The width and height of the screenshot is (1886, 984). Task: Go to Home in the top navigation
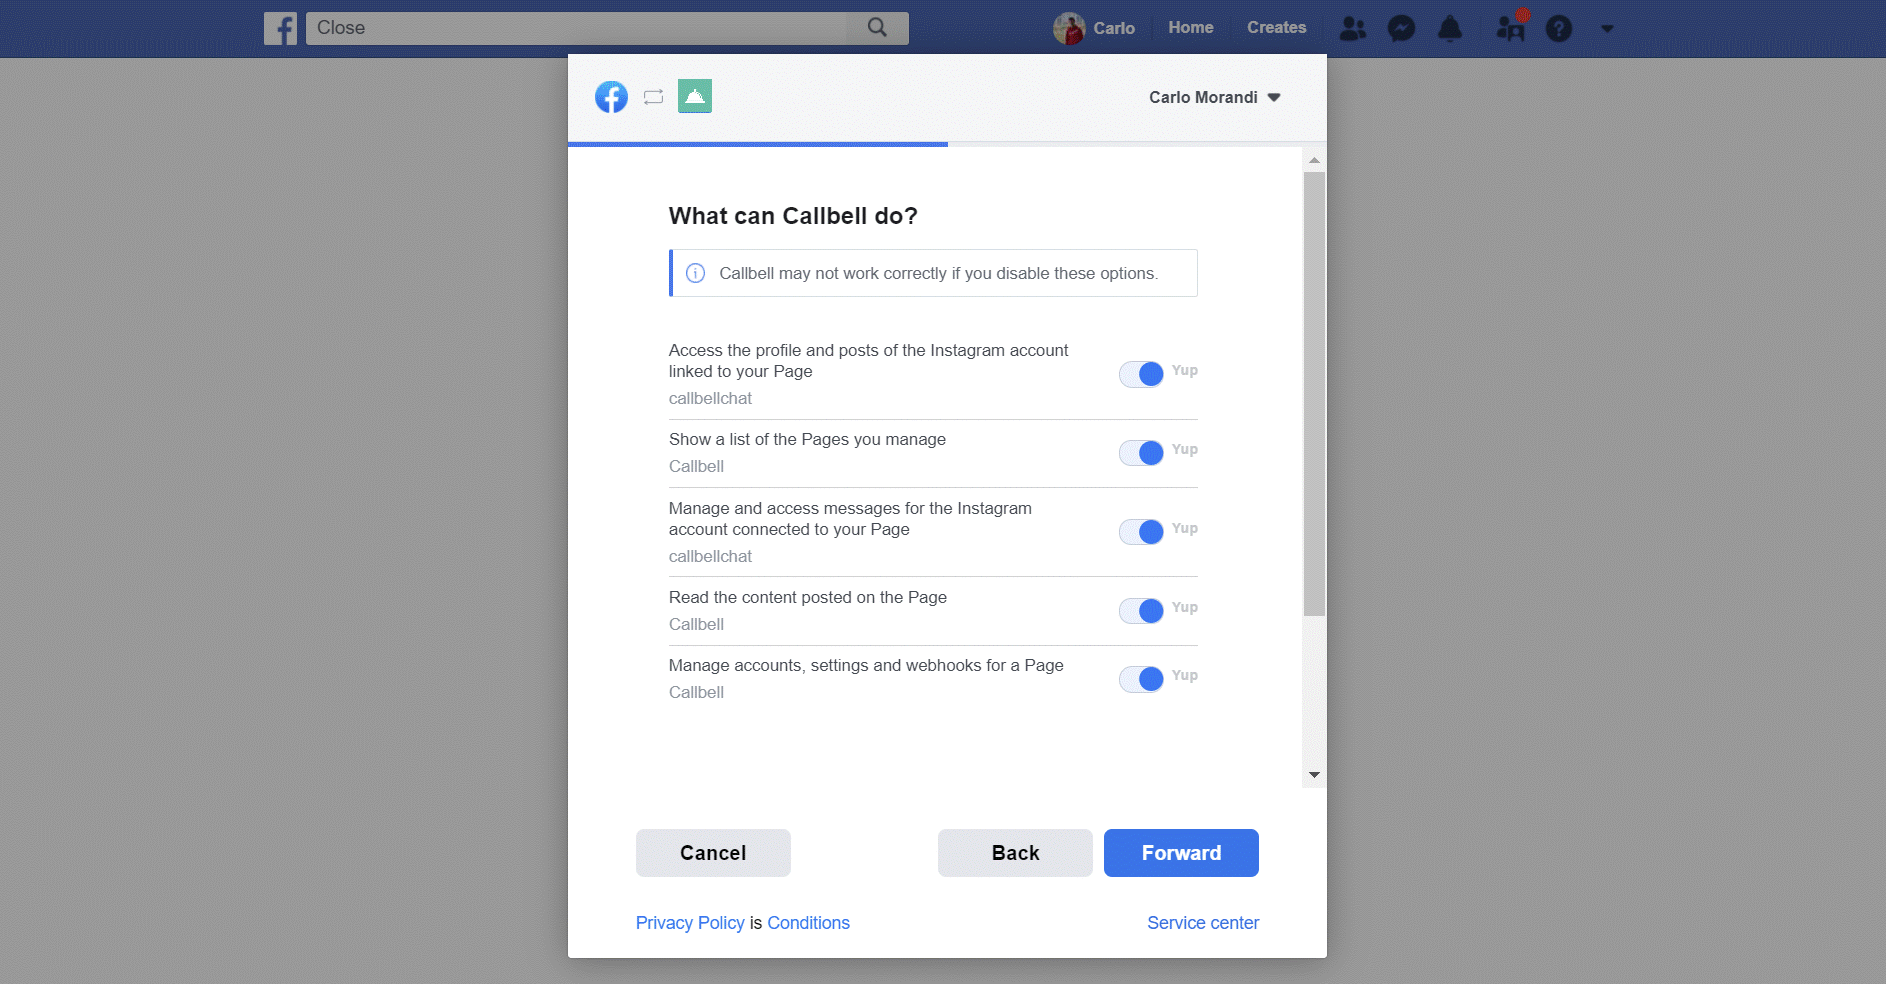(1190, 28)
